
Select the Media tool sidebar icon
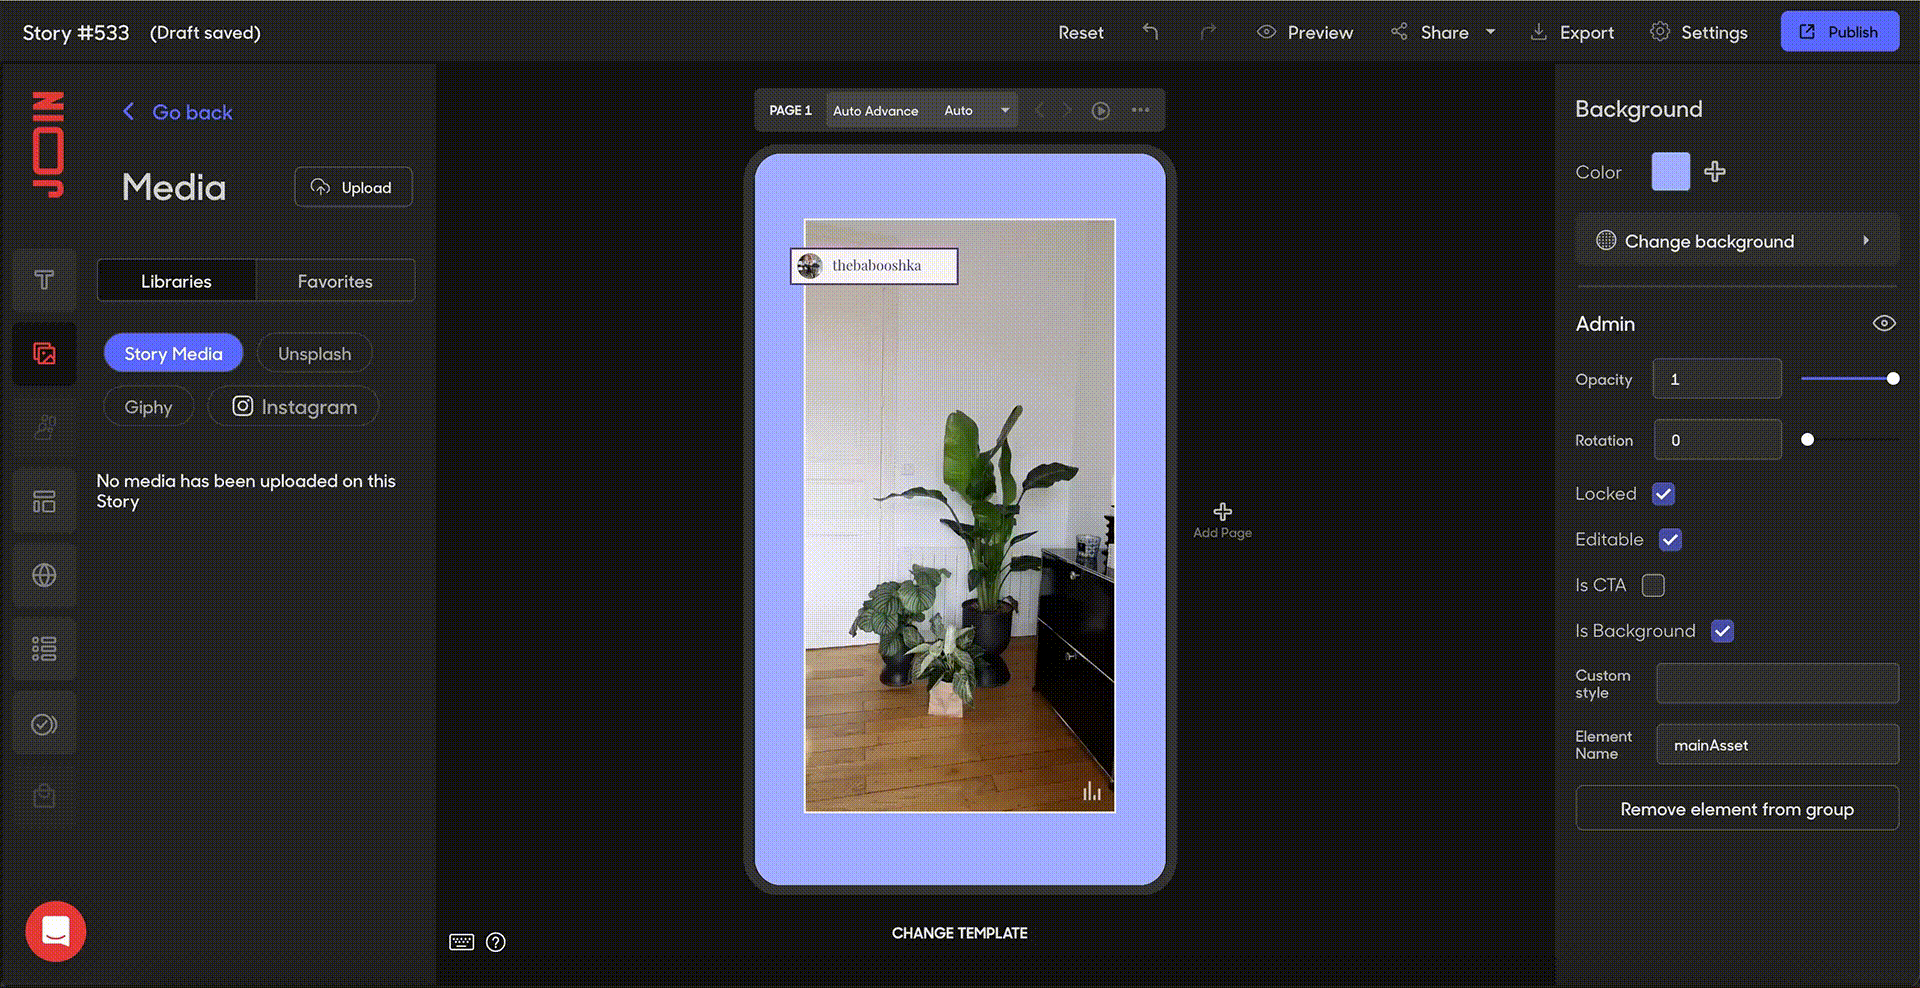[x=44, y=354]
